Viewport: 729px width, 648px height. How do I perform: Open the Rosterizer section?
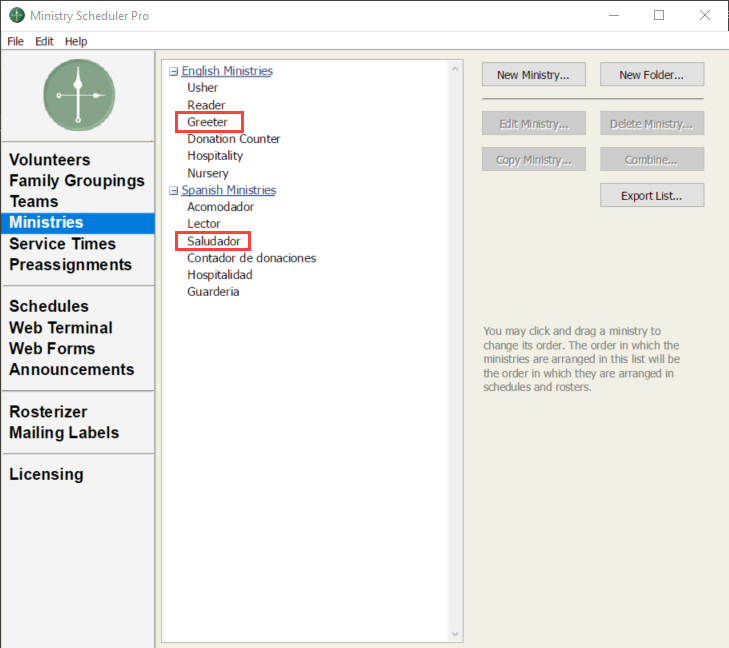48,412
